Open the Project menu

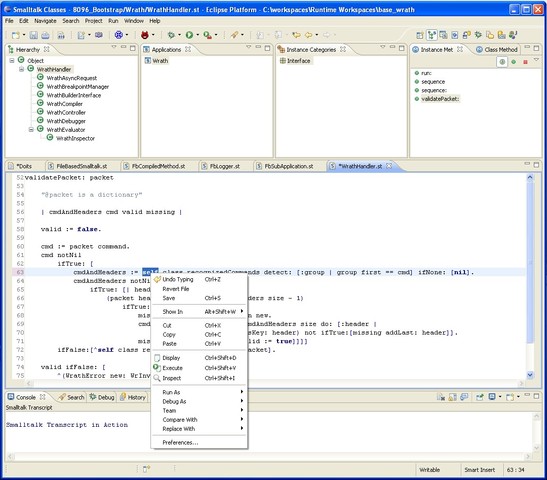93,21
